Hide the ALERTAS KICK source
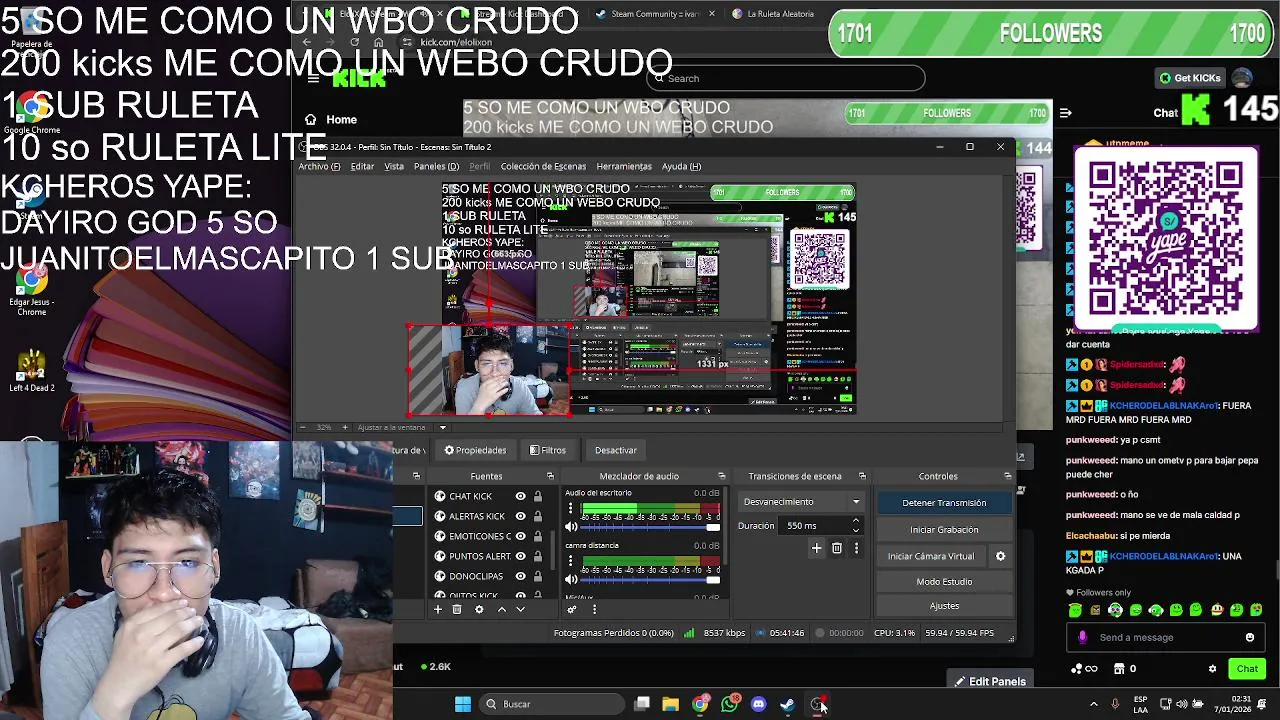 coord(520,516)
